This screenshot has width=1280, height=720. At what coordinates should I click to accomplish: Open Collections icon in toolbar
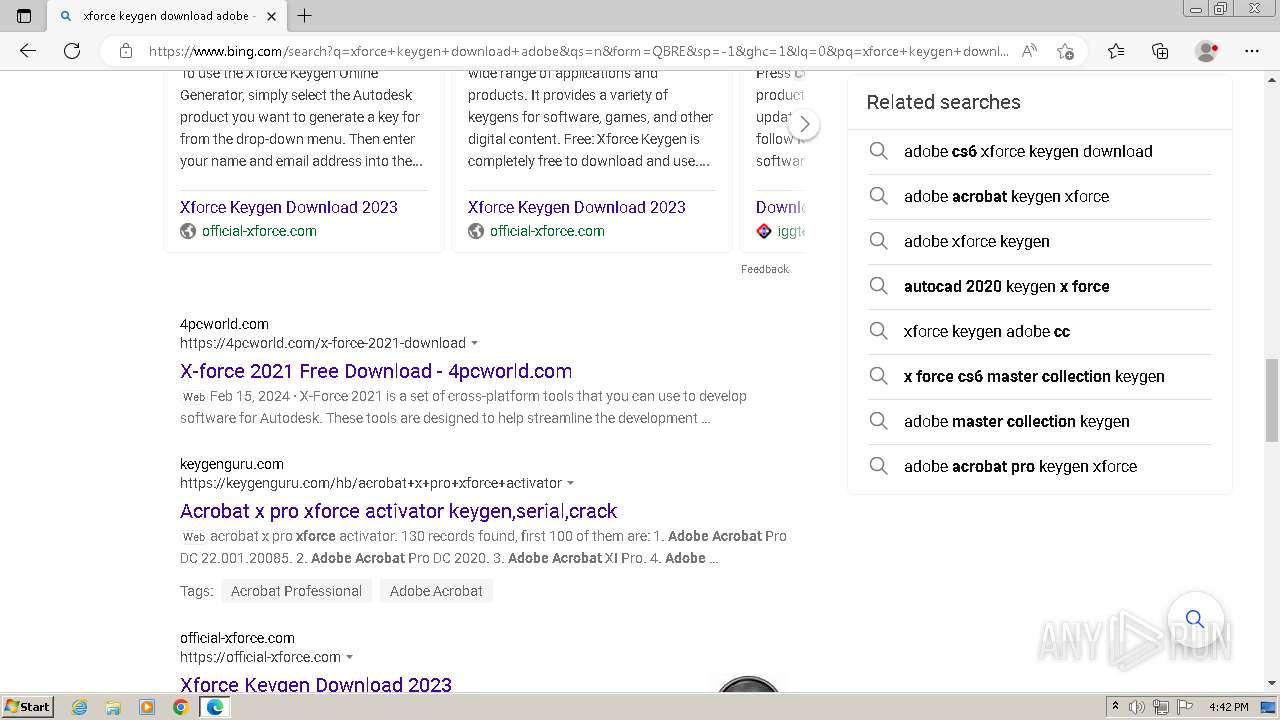tap(1160, 51)
